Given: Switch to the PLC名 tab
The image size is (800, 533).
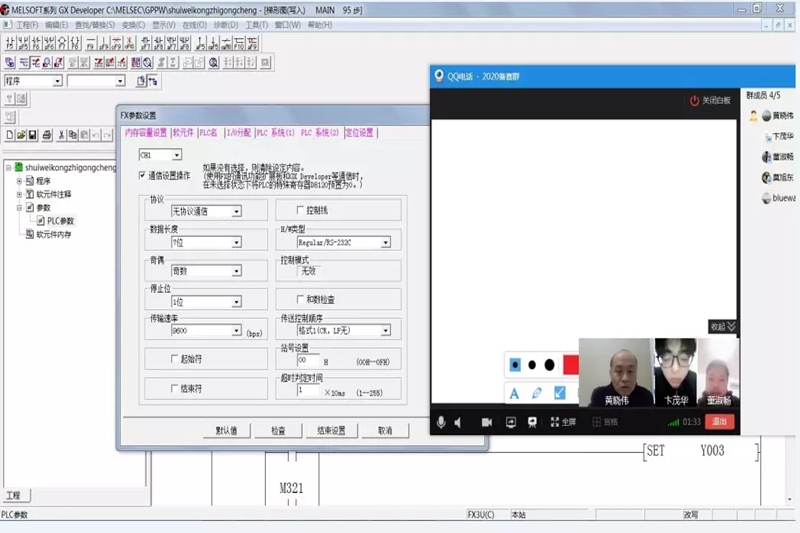Looking at the screenshot, I should click(x=208, y=133).
